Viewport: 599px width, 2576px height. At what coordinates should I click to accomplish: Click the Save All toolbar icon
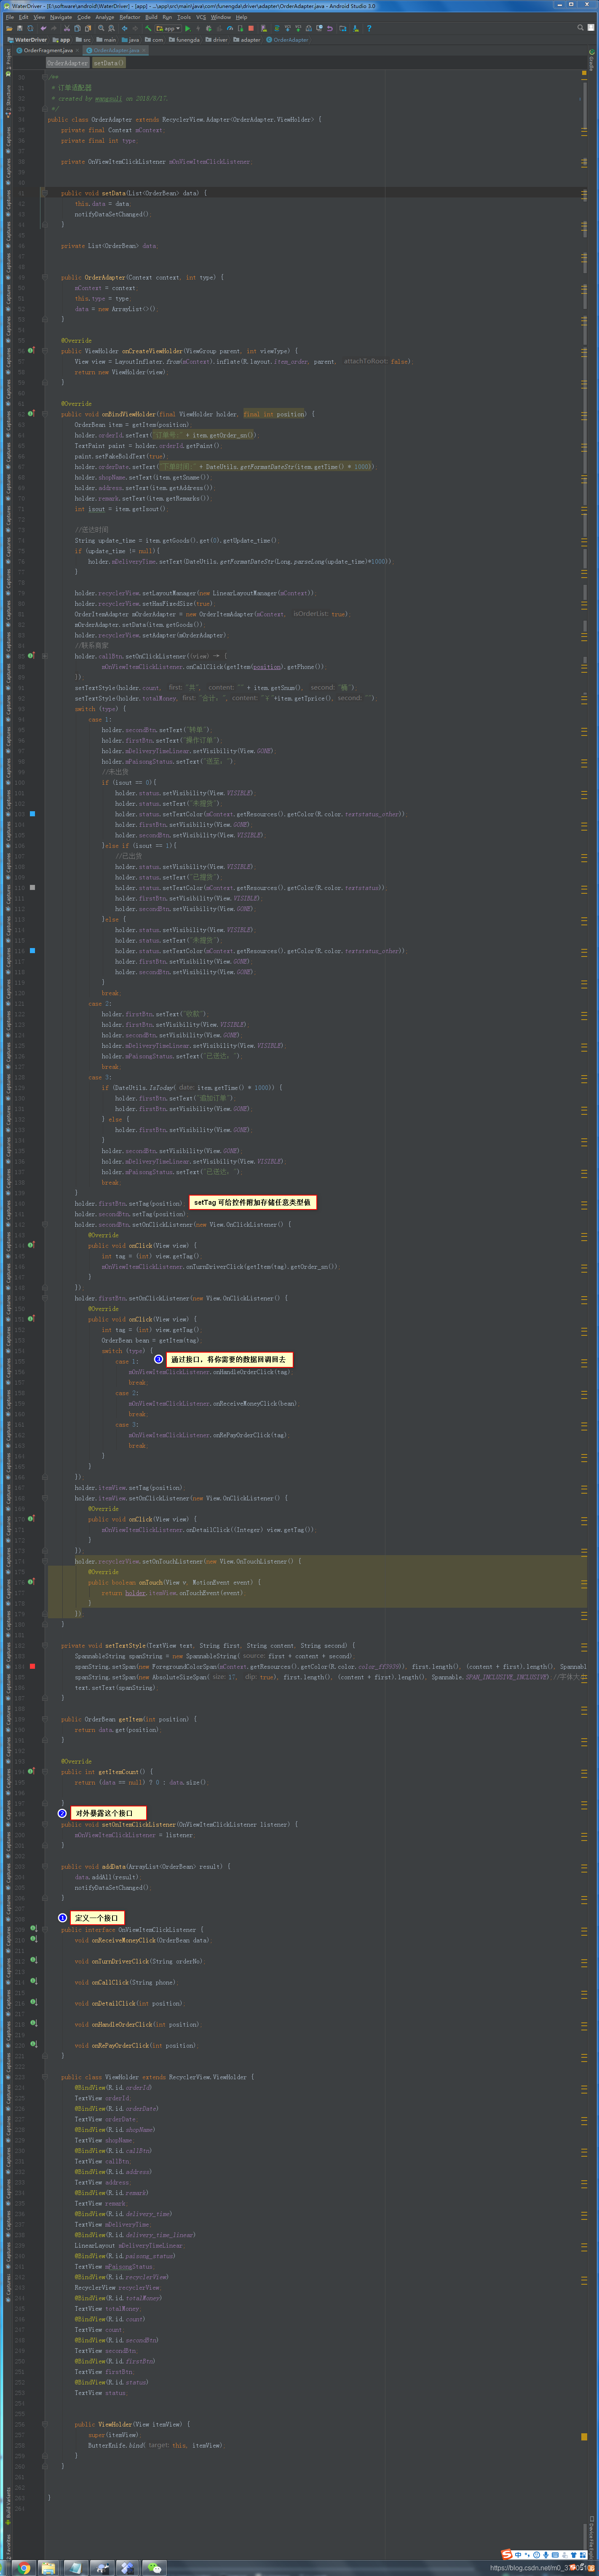[20, 28]
